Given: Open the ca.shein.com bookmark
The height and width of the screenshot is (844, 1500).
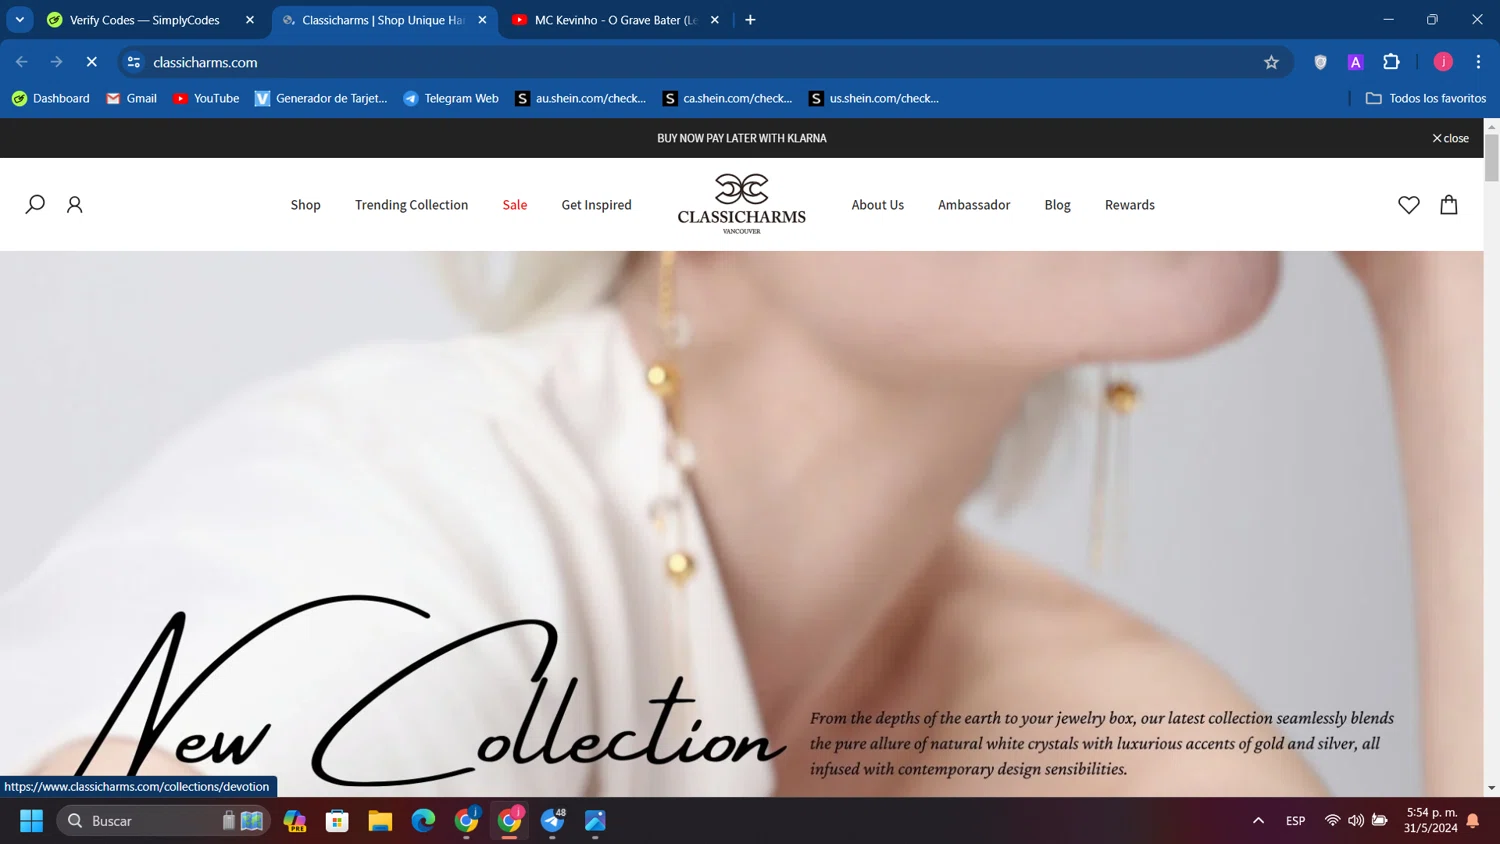Looking at the screenshot, I should coord(727,98).
